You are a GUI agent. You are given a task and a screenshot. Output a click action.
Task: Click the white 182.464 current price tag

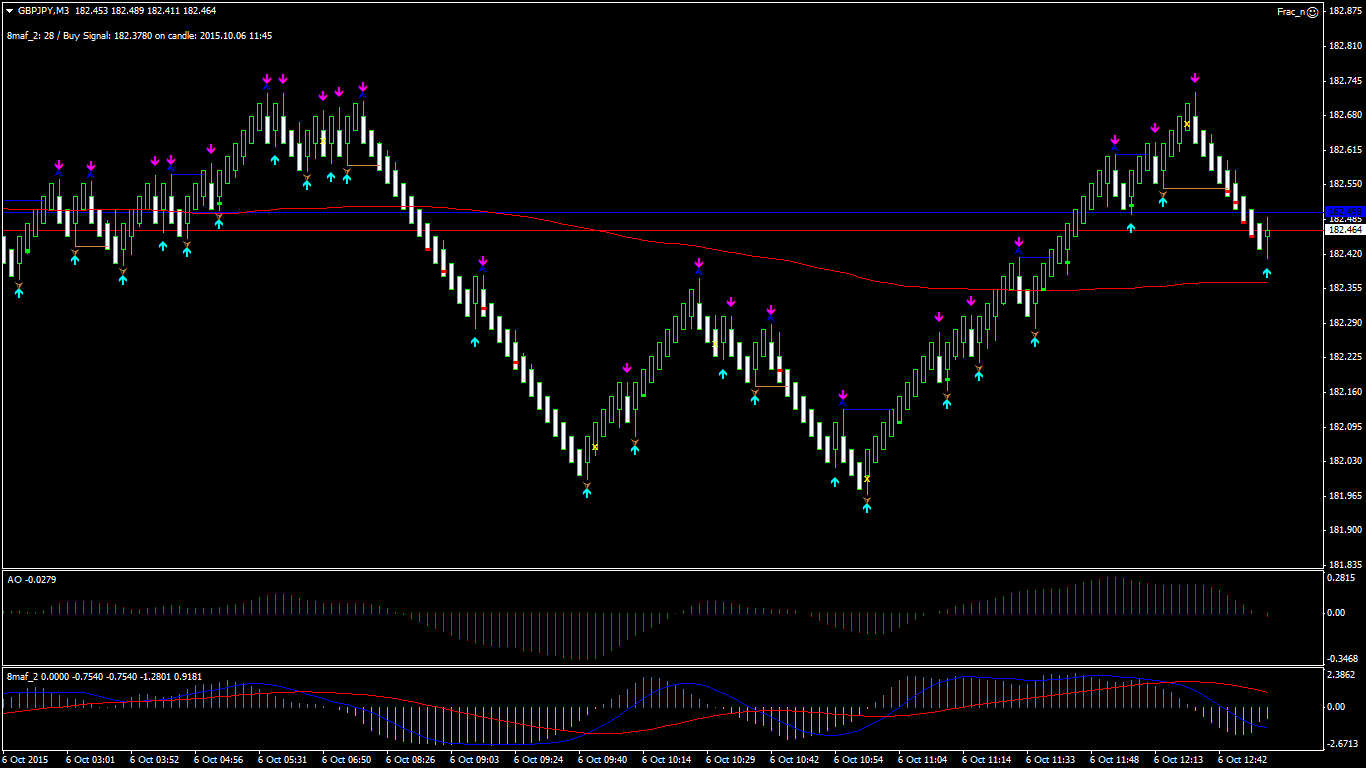1345,230
